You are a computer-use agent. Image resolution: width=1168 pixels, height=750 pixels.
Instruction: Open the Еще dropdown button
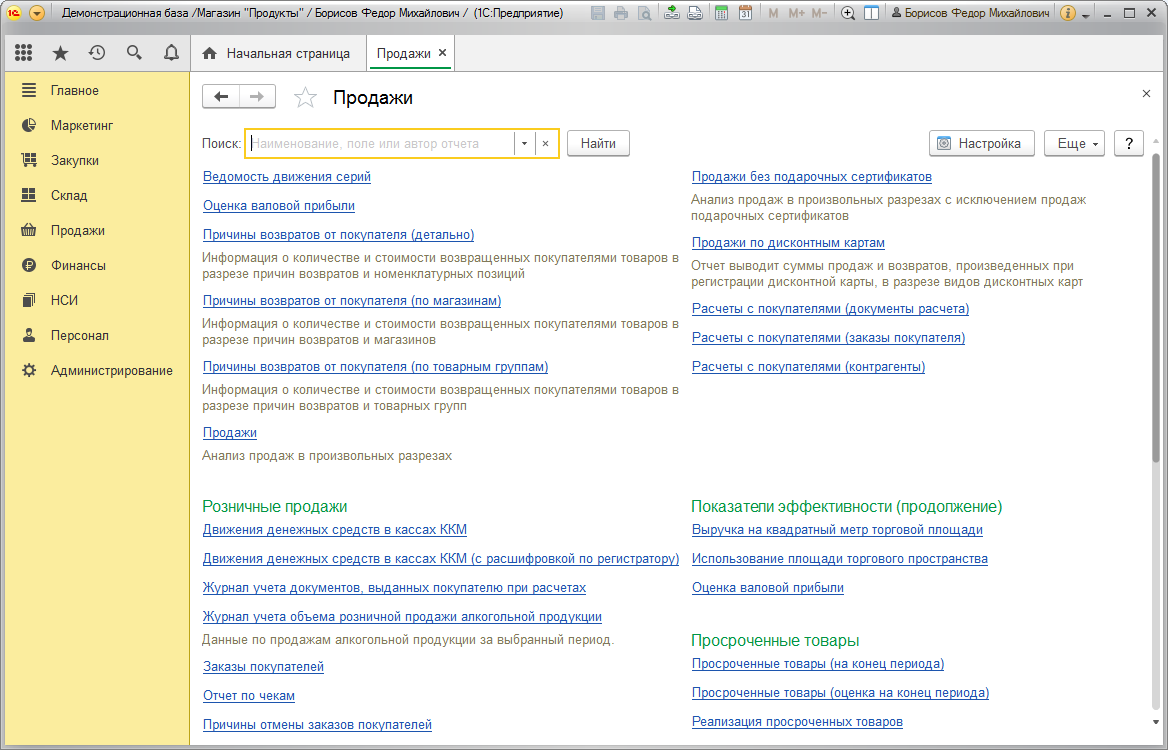1075,144
